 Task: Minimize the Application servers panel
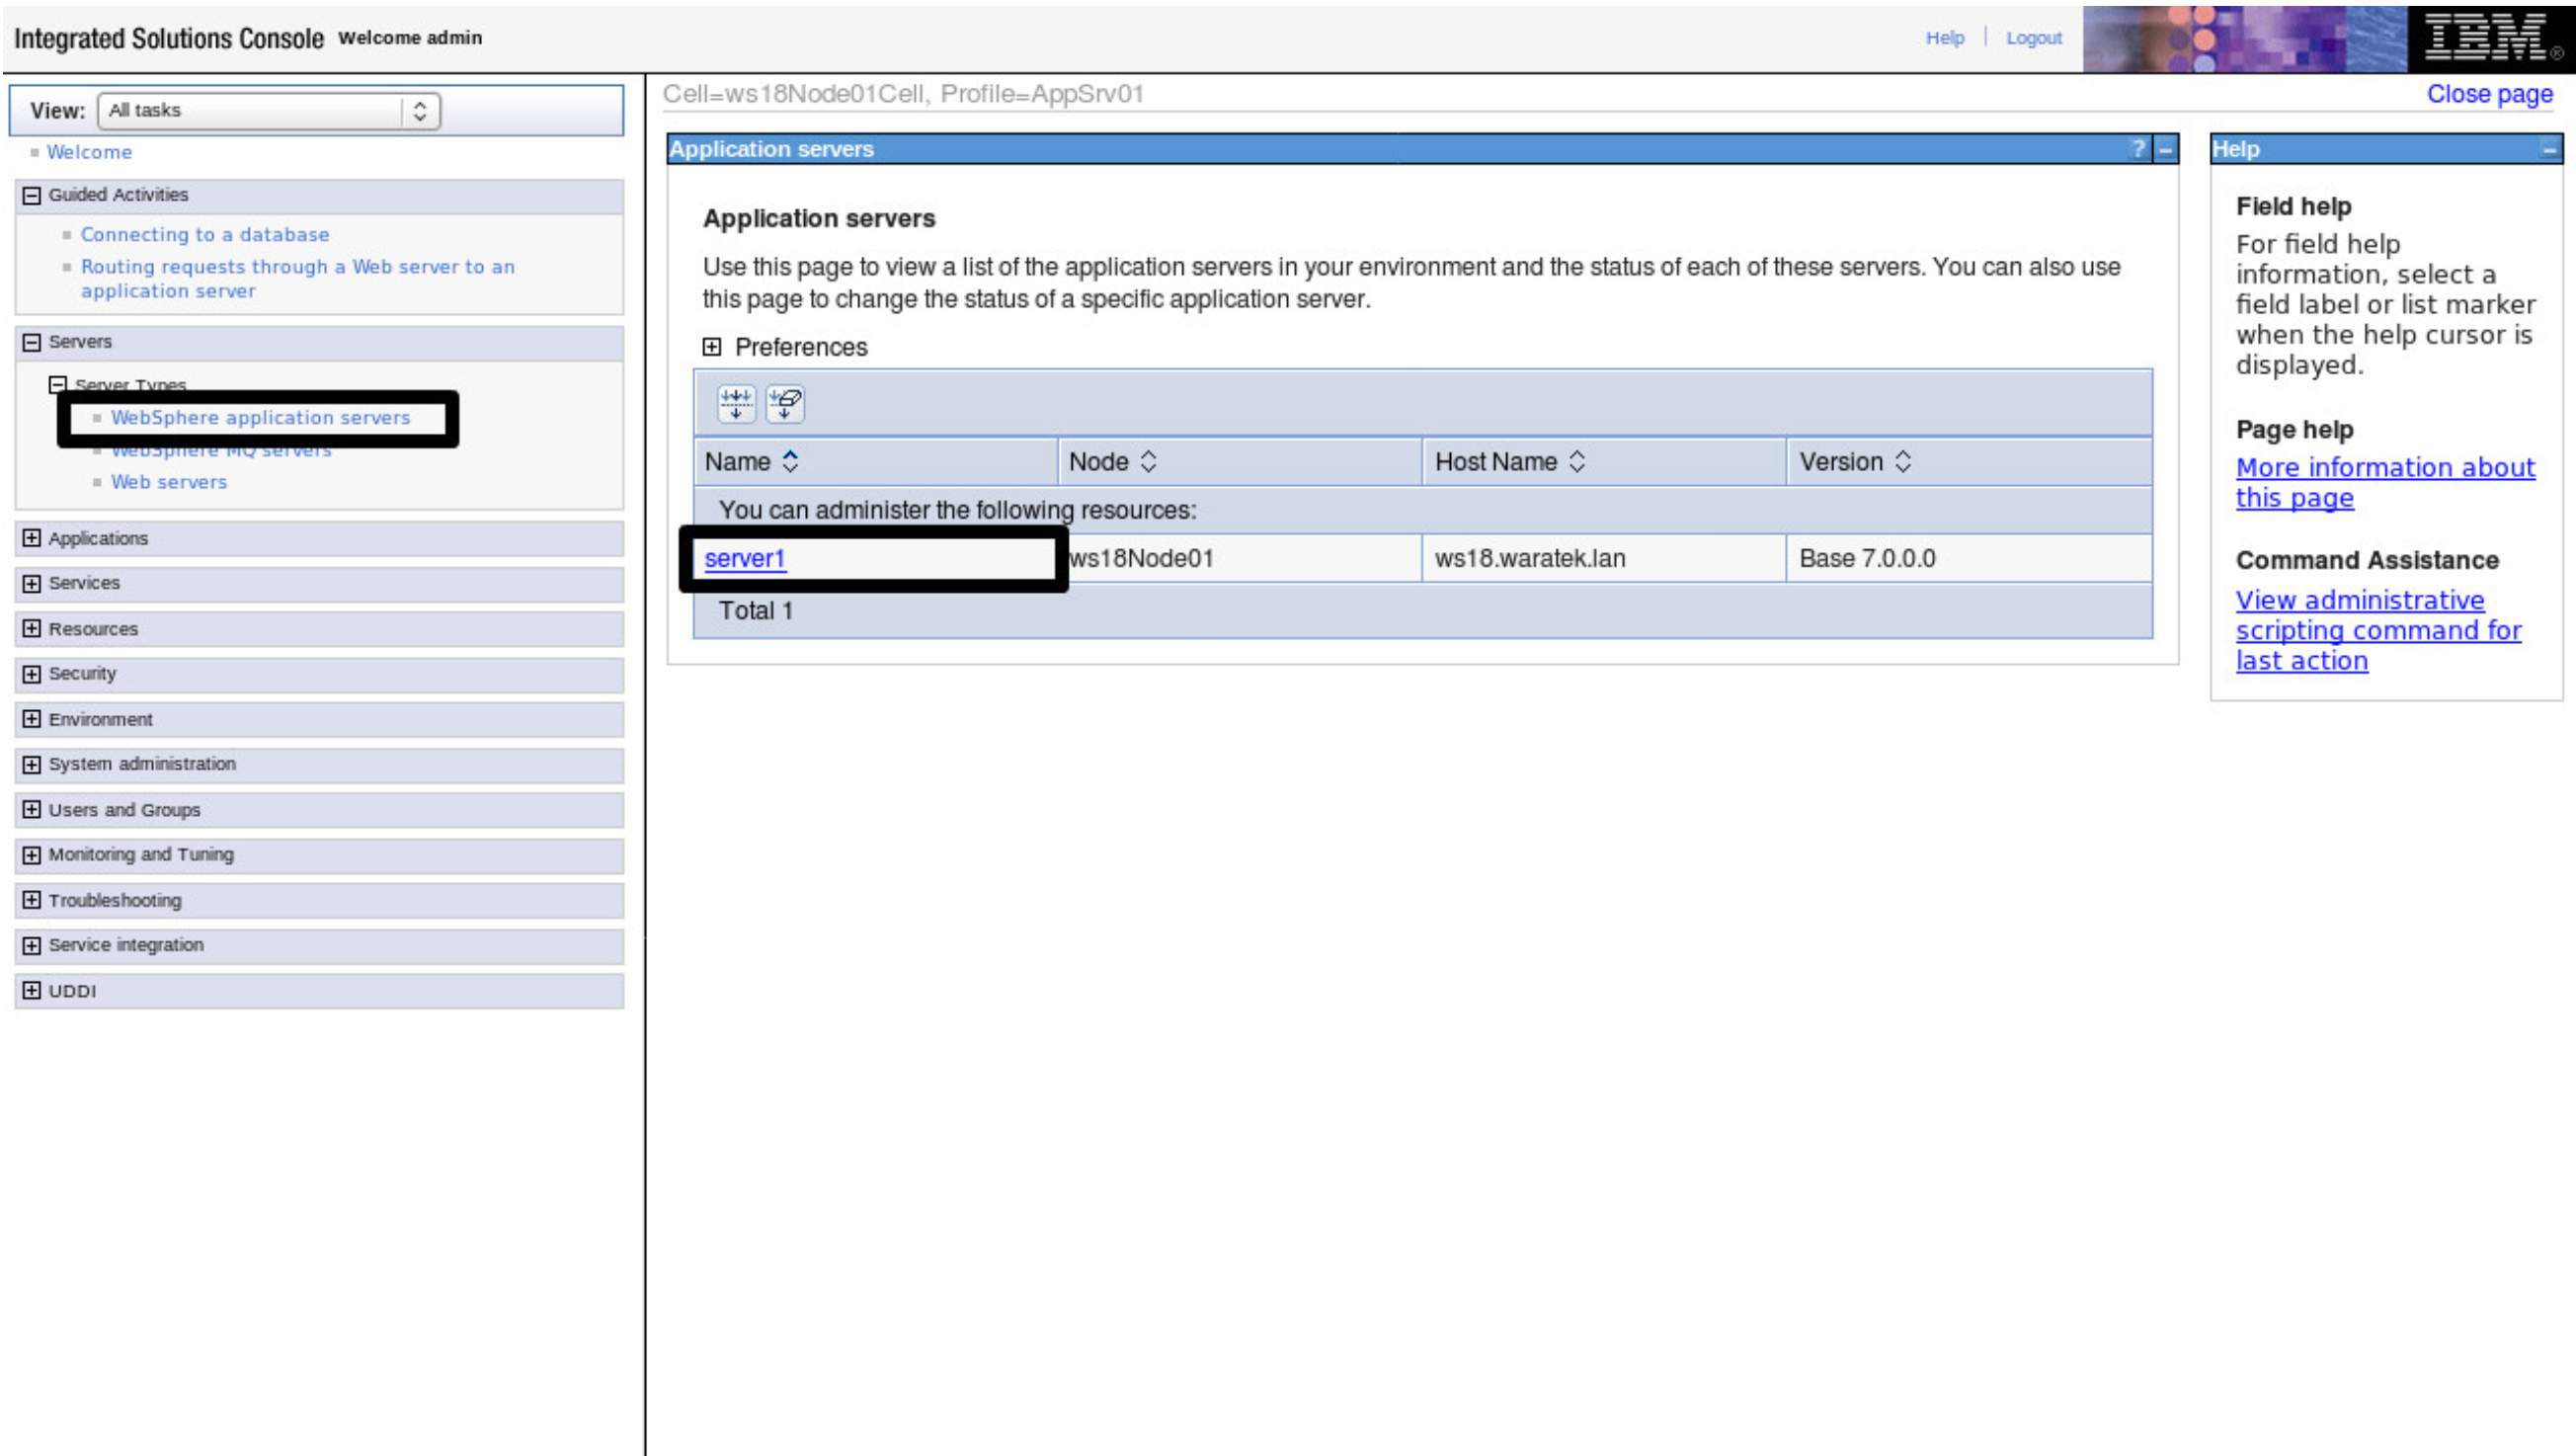2166,150
